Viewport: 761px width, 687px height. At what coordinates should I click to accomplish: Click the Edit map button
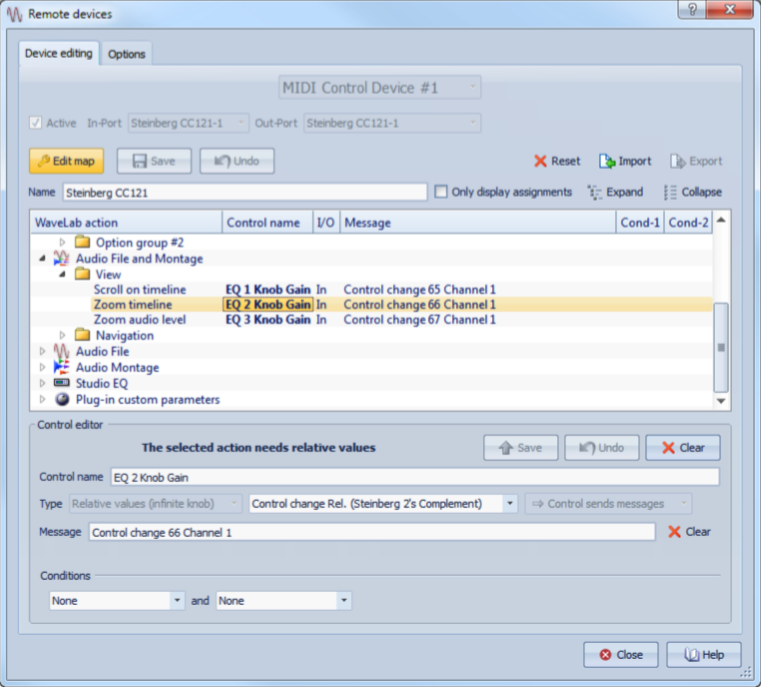tap(66, 161)
